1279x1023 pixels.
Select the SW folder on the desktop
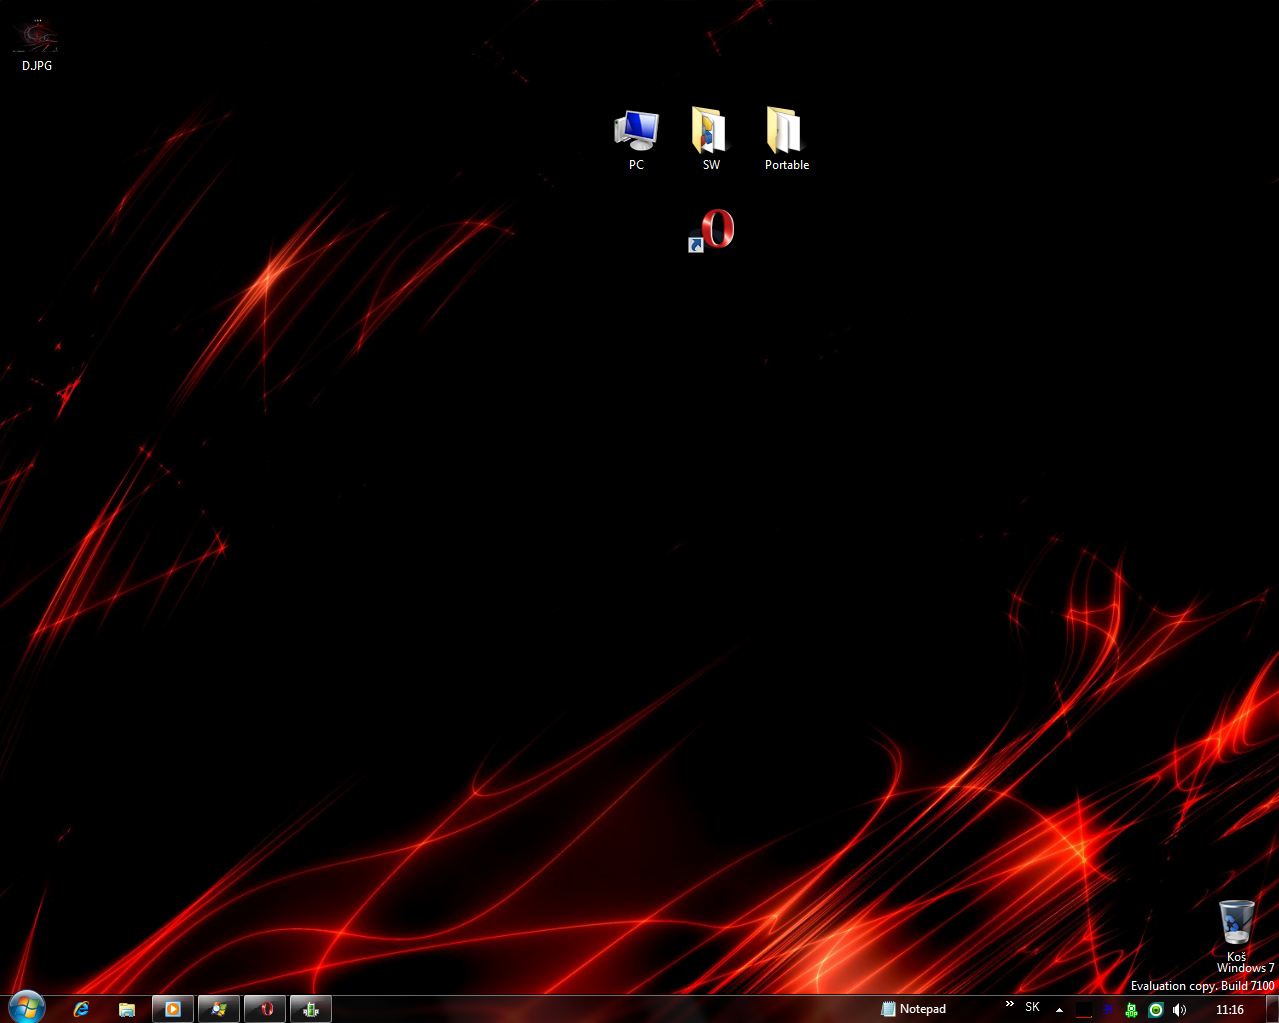coord(710,139)
